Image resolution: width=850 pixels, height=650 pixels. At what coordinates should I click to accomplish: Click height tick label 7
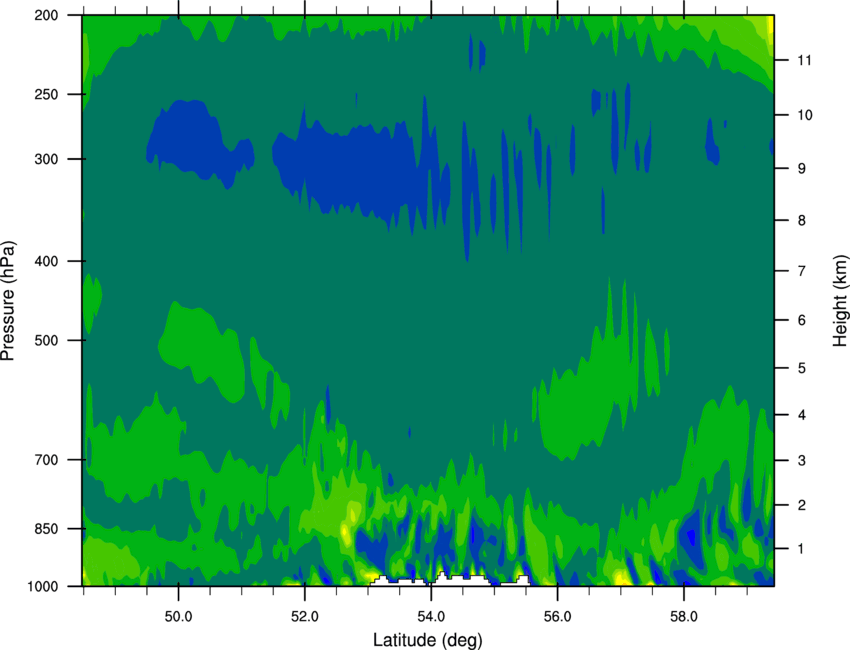point(802,271)
